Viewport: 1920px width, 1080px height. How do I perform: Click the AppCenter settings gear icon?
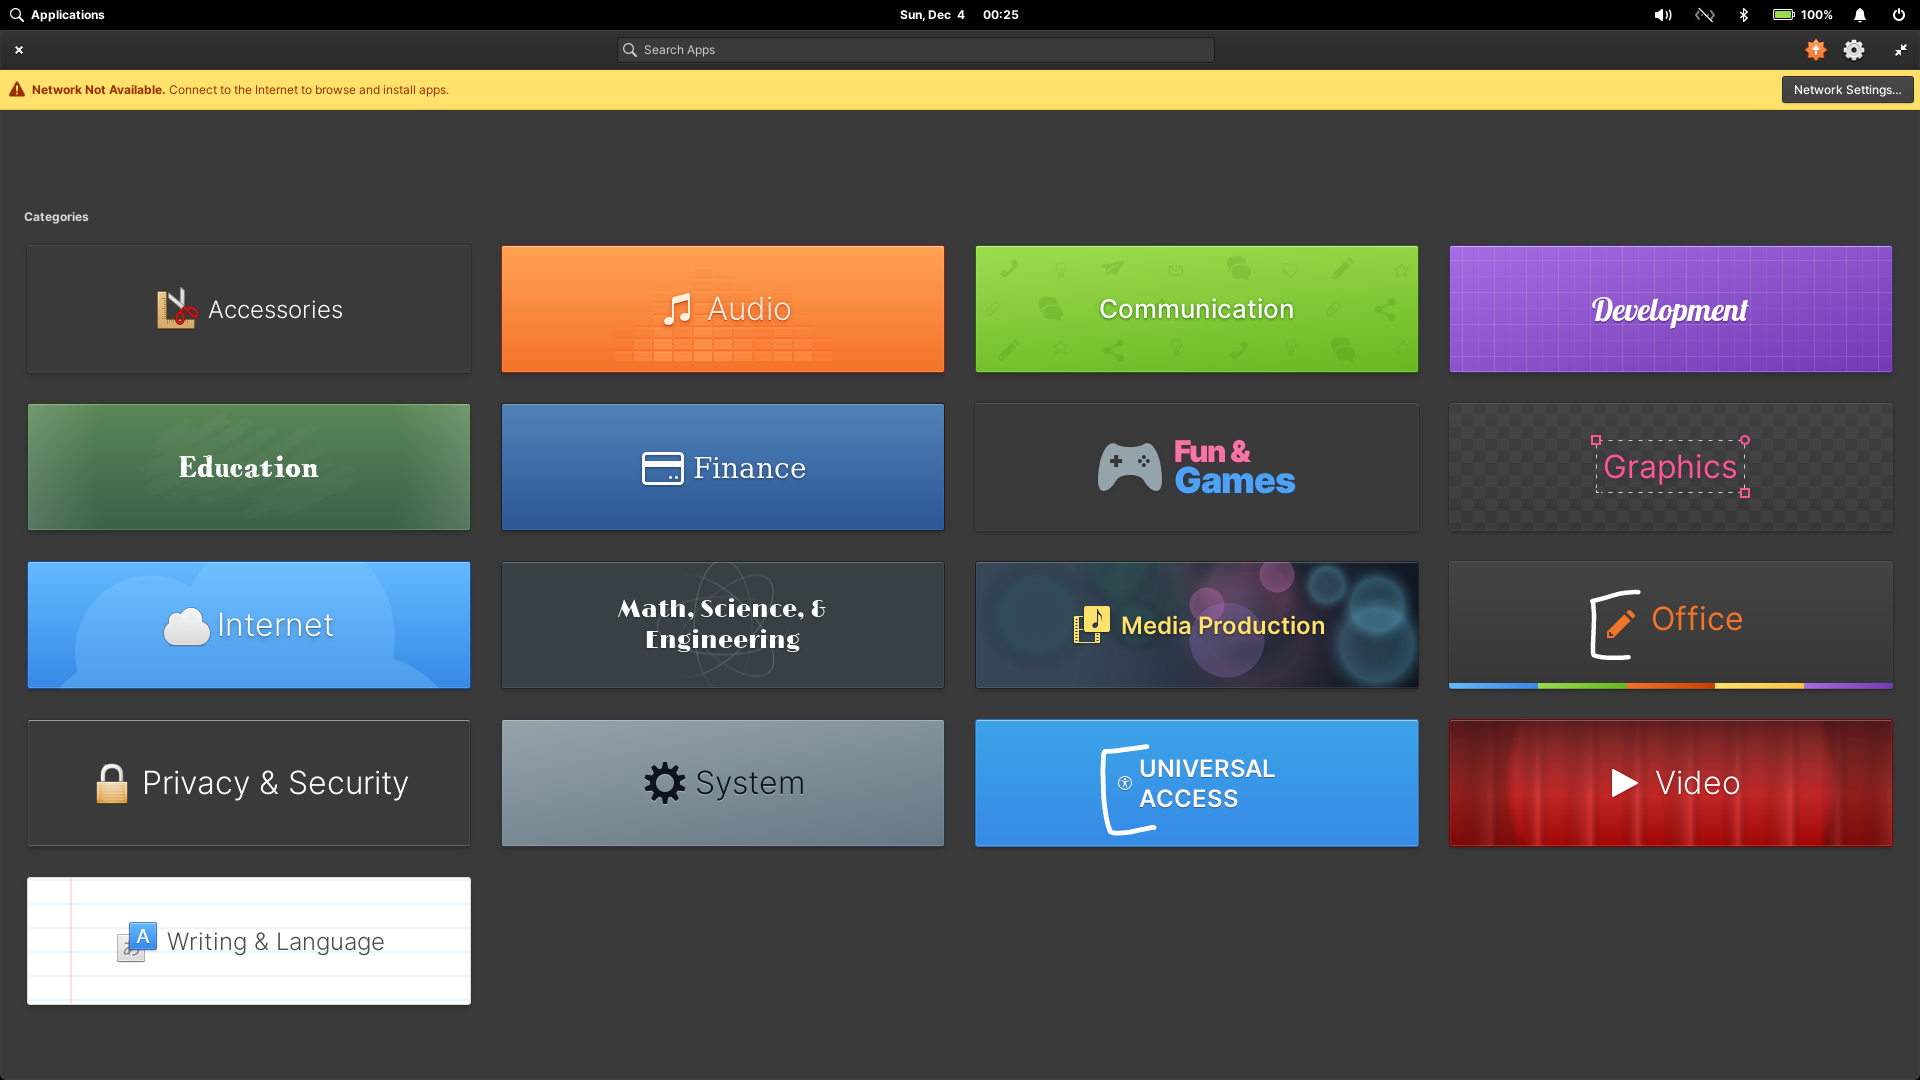1853,49
